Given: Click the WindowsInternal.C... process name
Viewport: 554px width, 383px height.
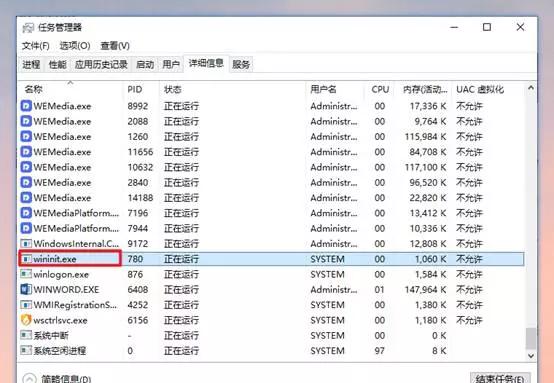Looking at the screenshot, I should (x=76, y=244).
